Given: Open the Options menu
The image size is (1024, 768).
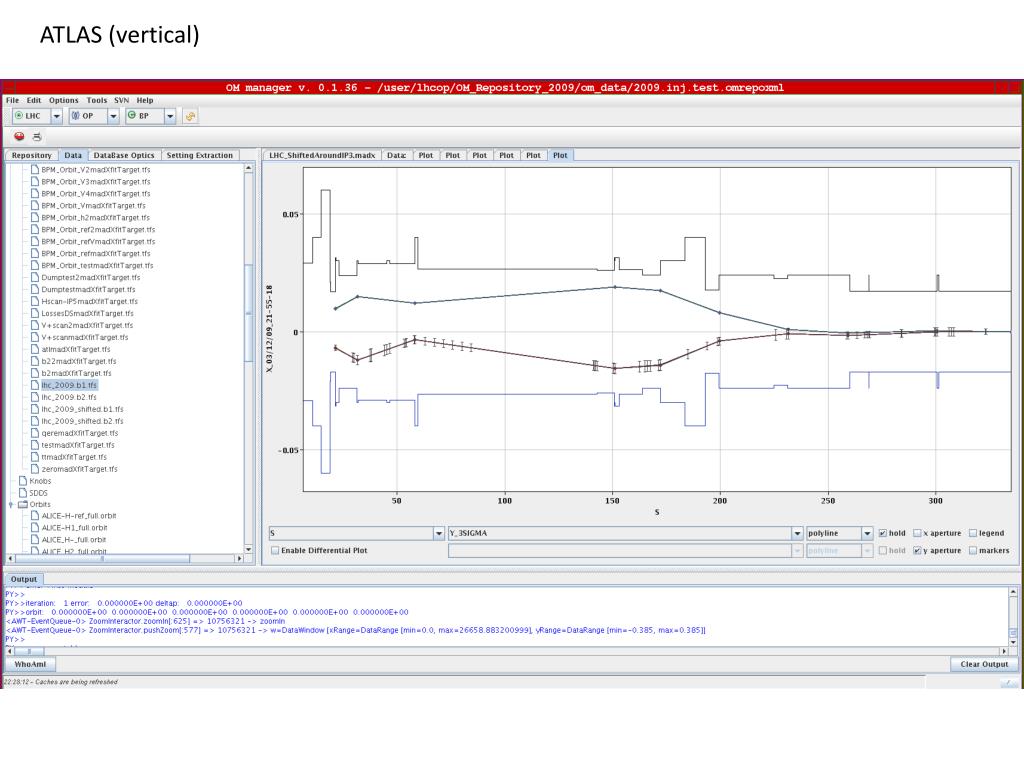Looking at the screenshot, I should [63, 101].
